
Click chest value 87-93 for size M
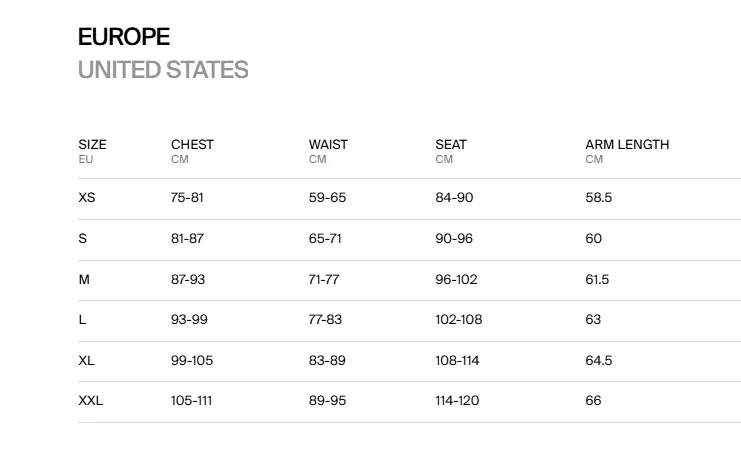click(x=188, y=279)
